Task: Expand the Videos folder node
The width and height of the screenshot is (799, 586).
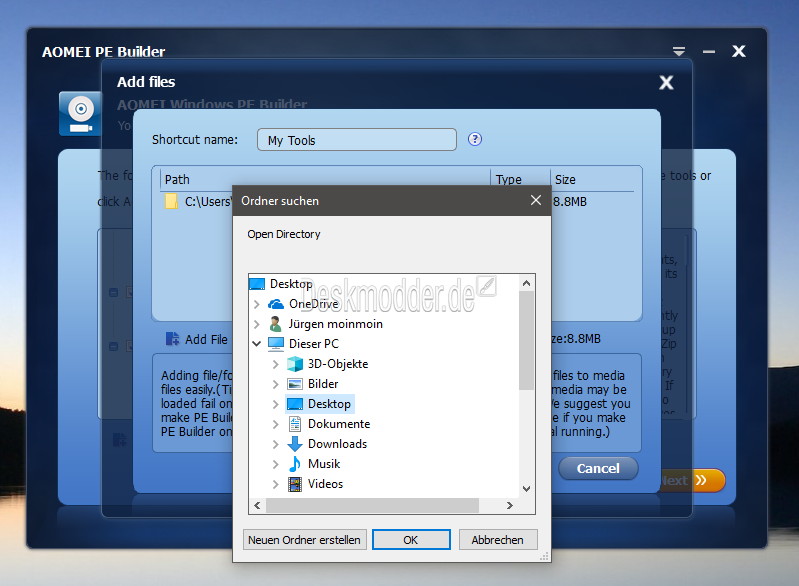Action: point(276,484)
